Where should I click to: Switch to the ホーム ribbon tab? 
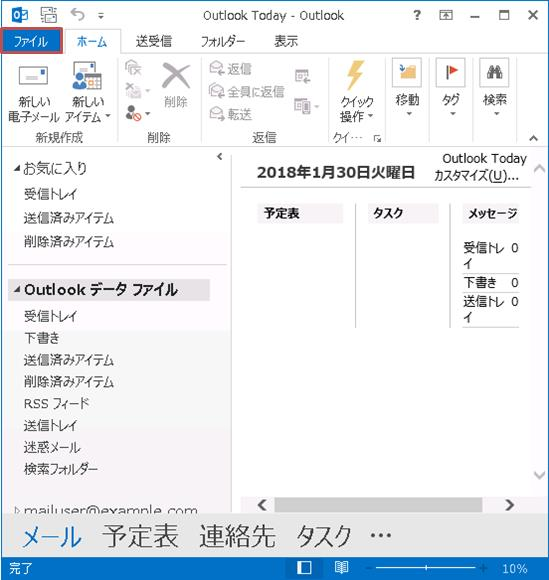pyautogui.click(x=92, y=41)
